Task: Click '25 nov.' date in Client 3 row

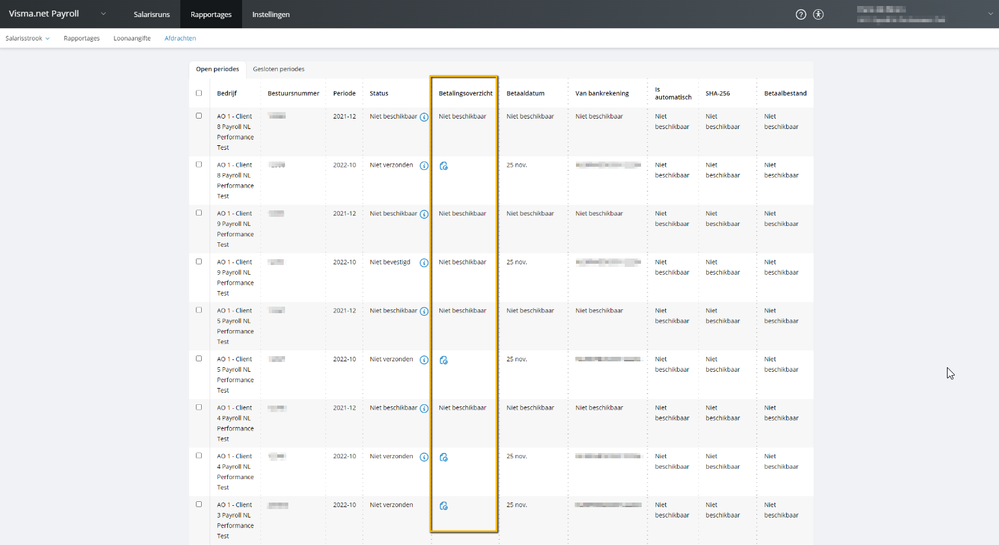Action: 517,505
